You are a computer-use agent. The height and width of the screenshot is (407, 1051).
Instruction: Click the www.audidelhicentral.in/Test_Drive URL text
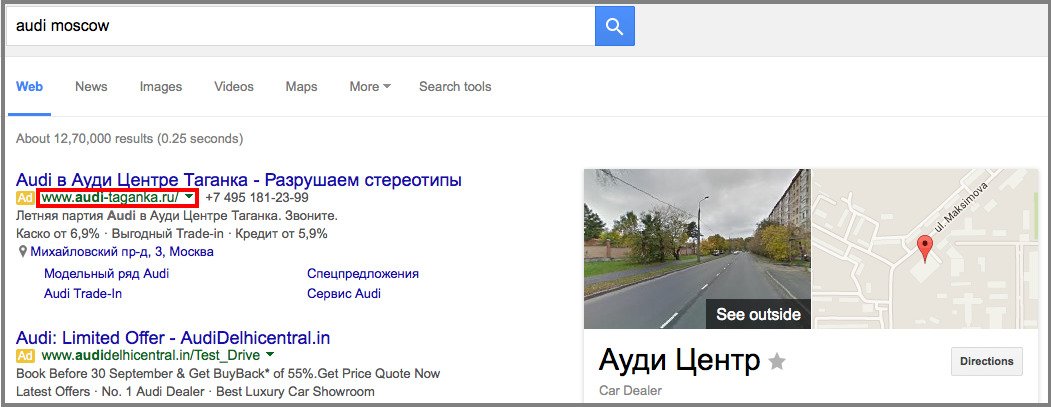pos(151,355)
